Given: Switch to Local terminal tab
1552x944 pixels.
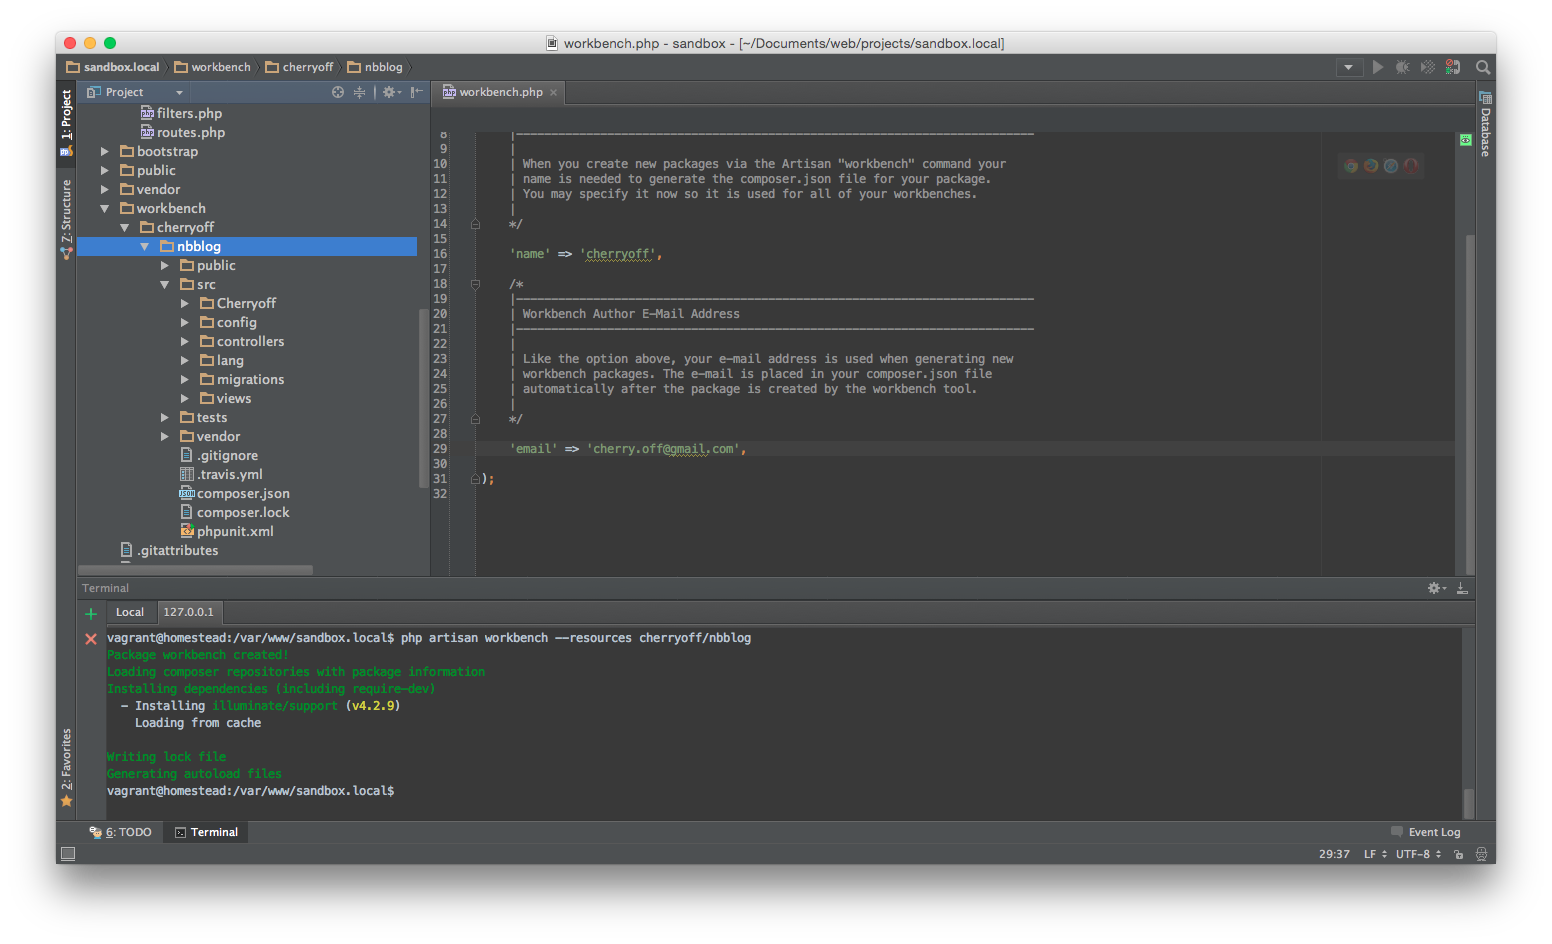Looking at the screenshot, I should coord(130,612).
